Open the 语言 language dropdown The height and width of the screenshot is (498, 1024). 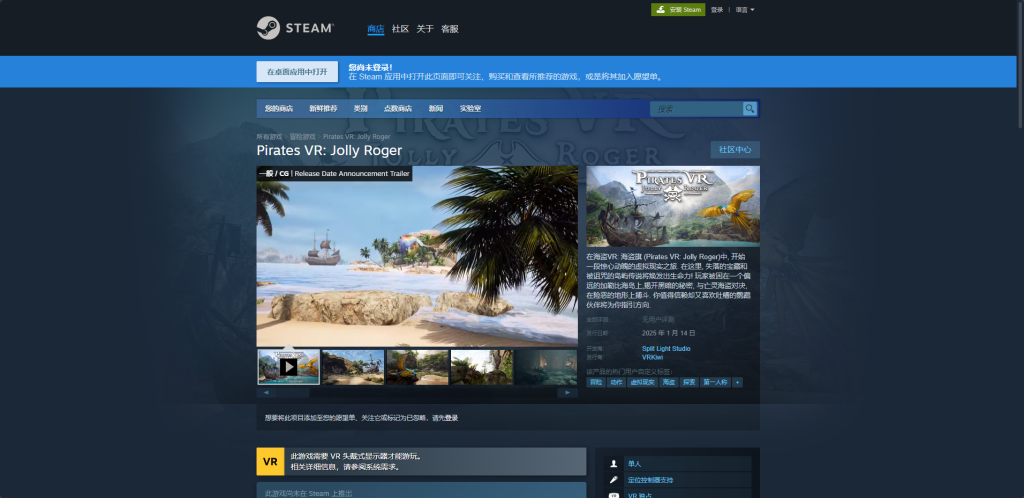click(x=744, y=10)
